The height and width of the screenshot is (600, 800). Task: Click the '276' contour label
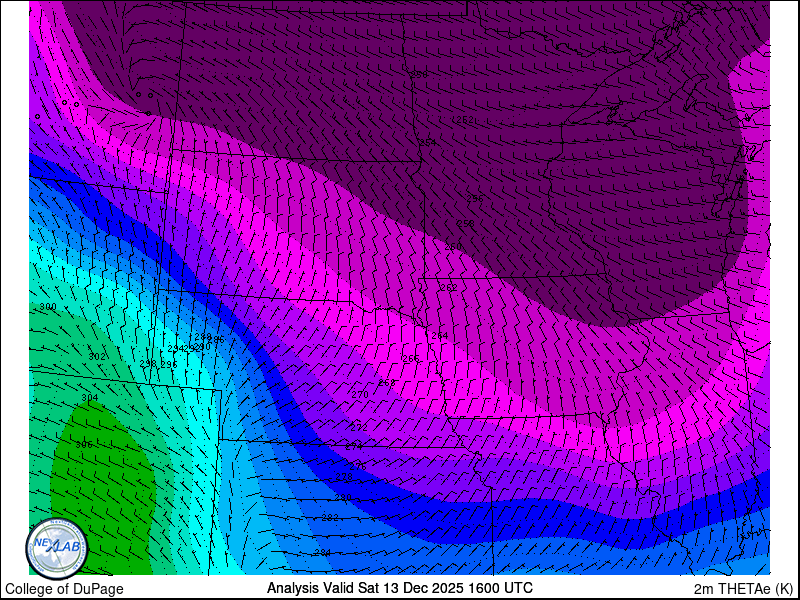(358, 466)
